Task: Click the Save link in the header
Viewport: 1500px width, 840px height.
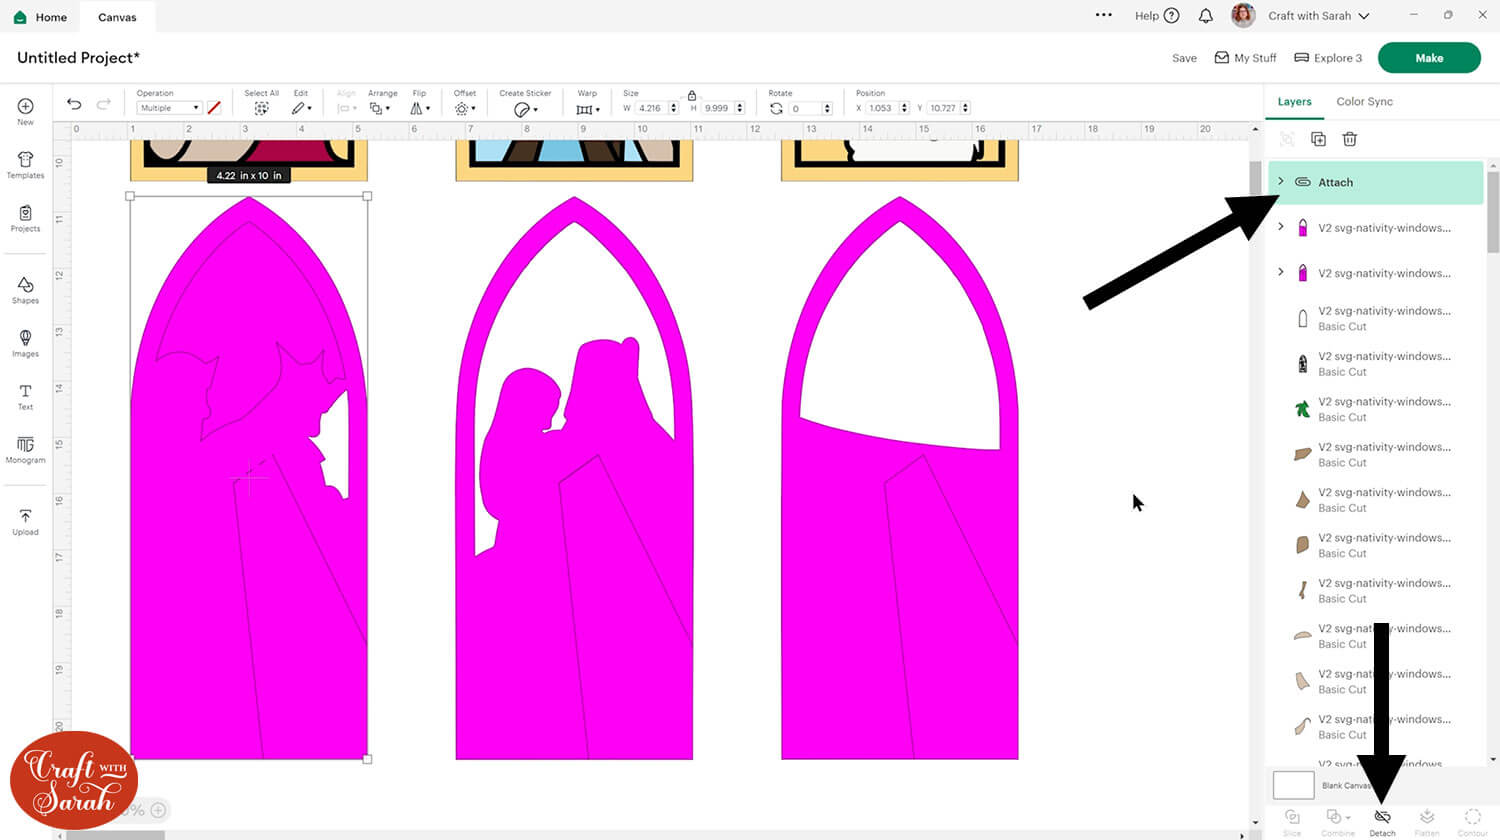Action: 1184,58
